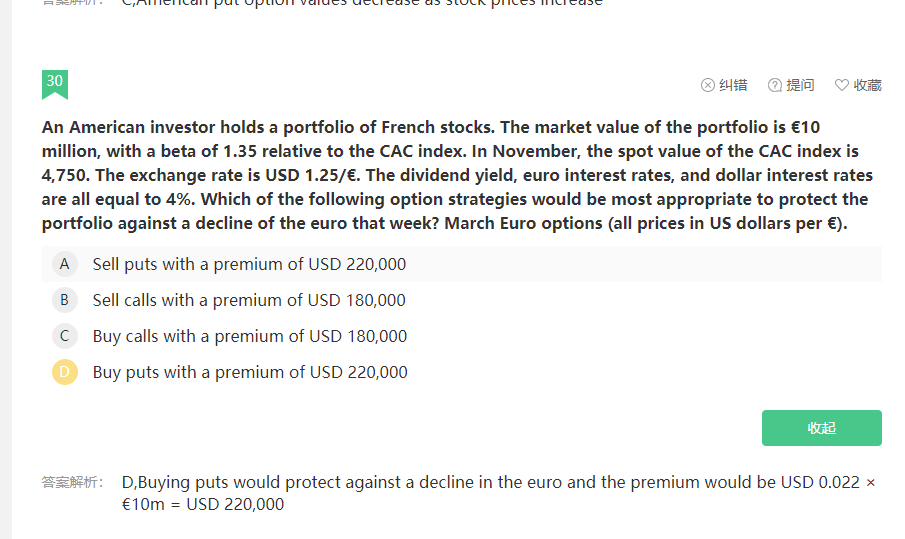Click the 收藏 heart icon

click(841, 85)
